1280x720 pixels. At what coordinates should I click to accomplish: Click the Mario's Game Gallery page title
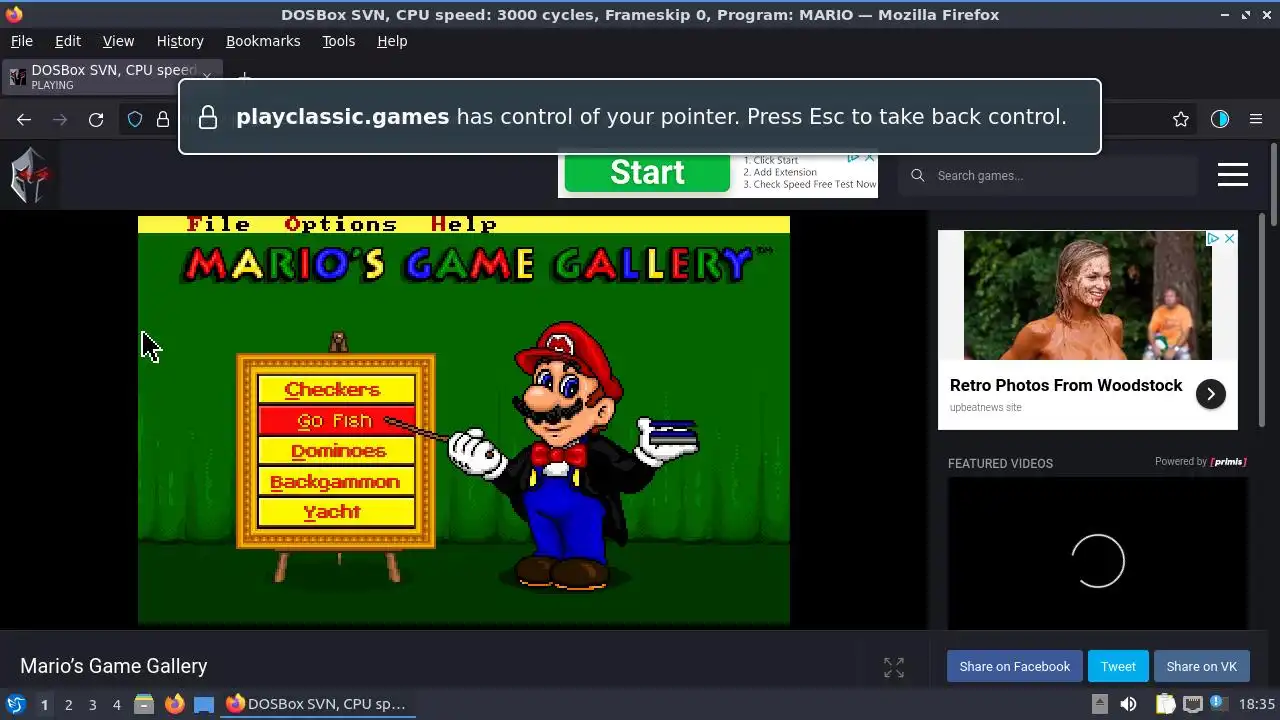click(114, 666)
